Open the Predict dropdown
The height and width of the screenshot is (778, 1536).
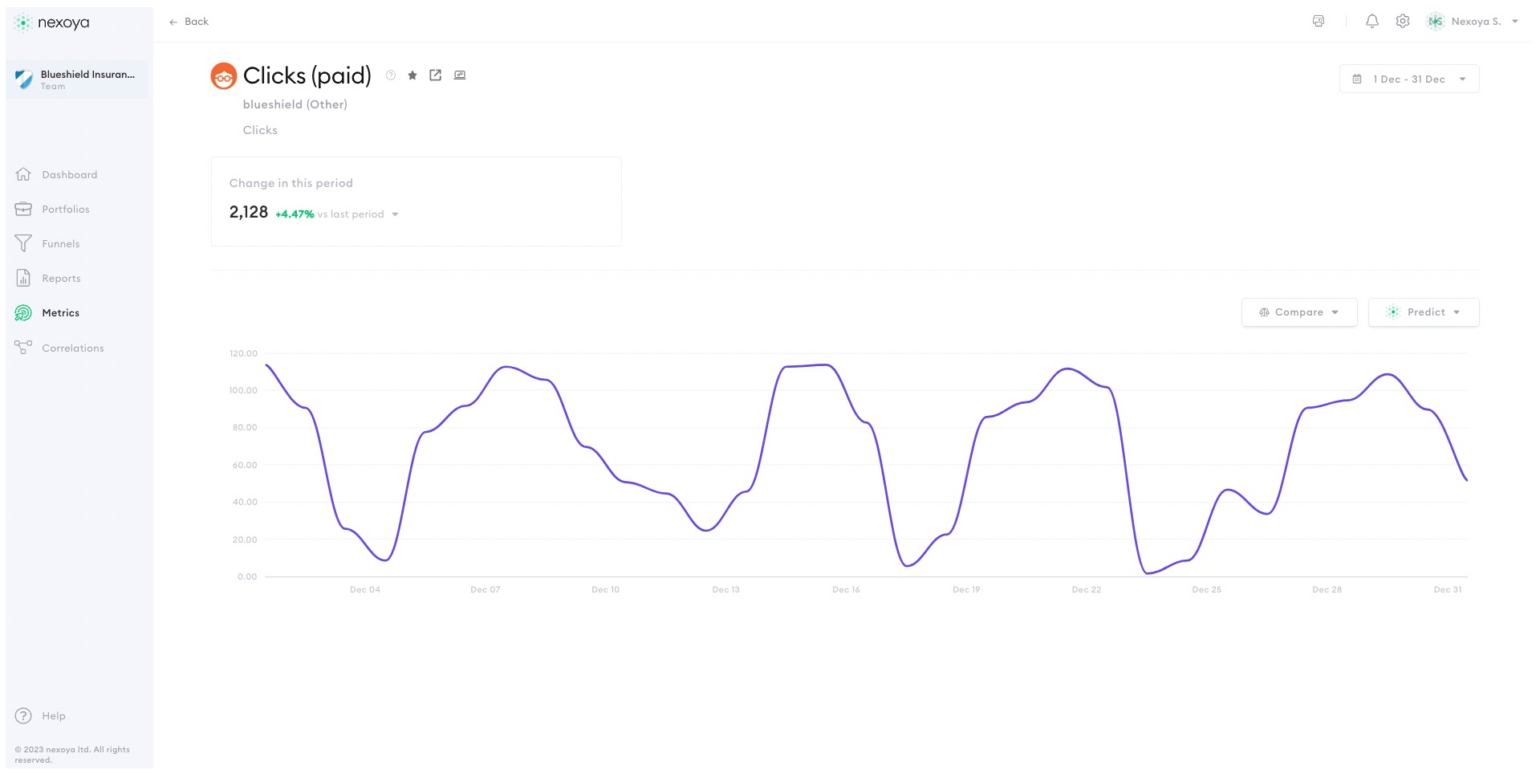coord(1423,311)
